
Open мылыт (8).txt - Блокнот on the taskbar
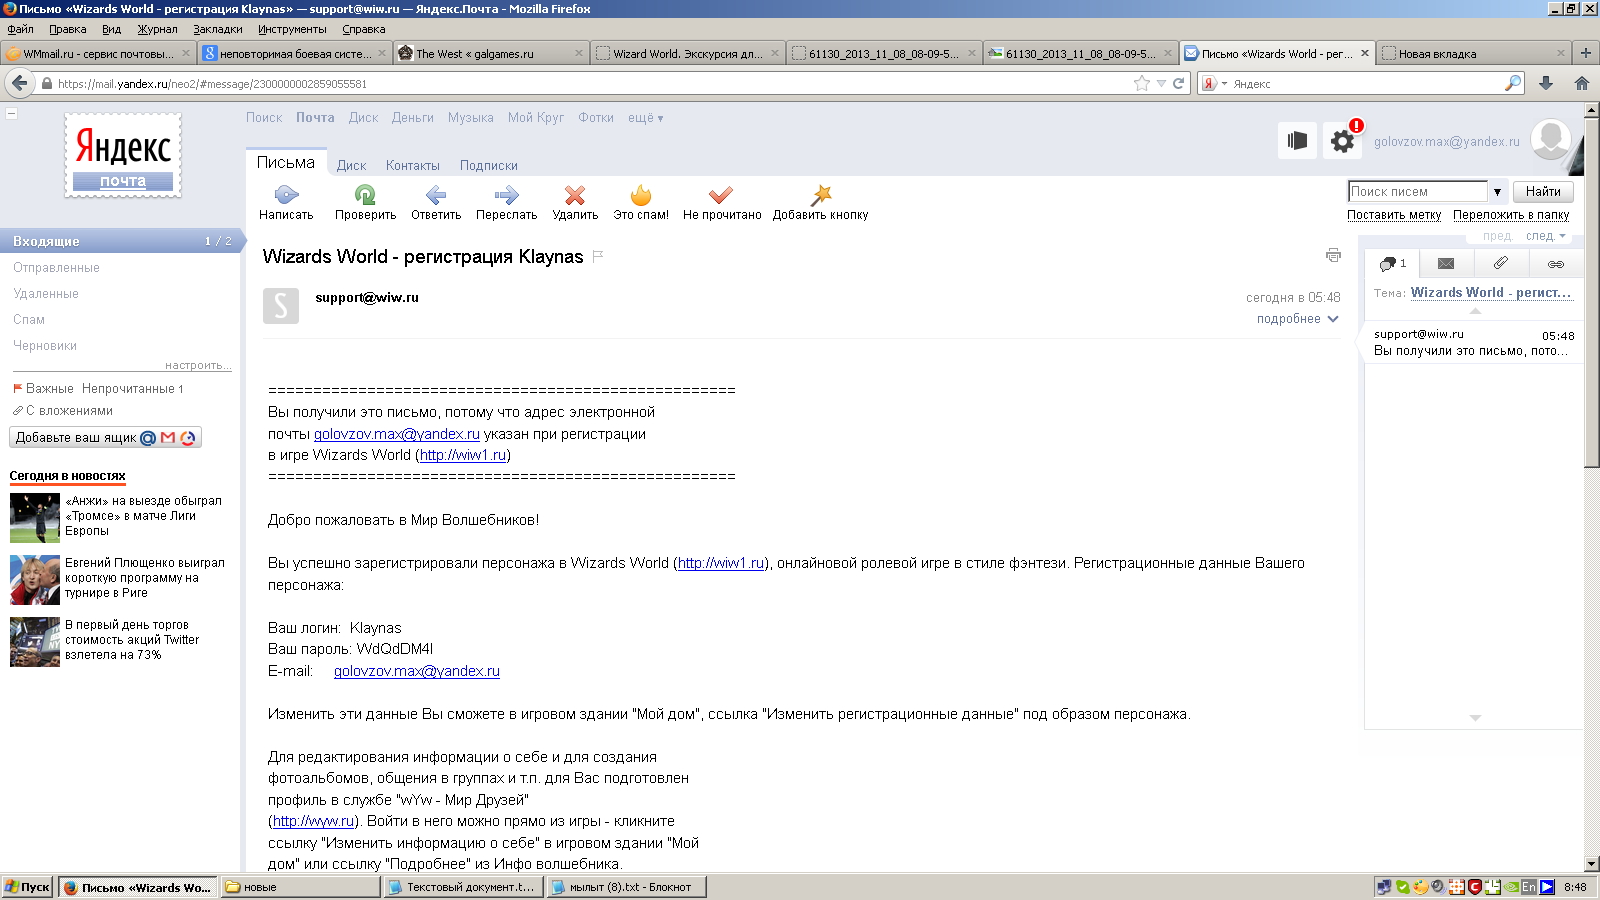pyautogui.click(x=626, y=887)
